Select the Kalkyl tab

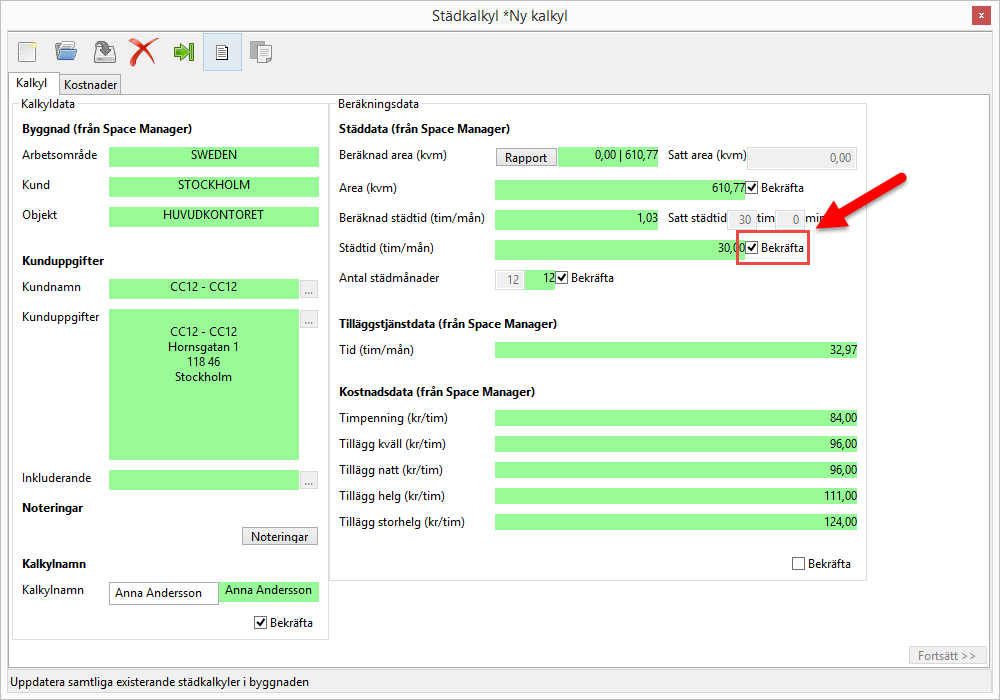32,84
